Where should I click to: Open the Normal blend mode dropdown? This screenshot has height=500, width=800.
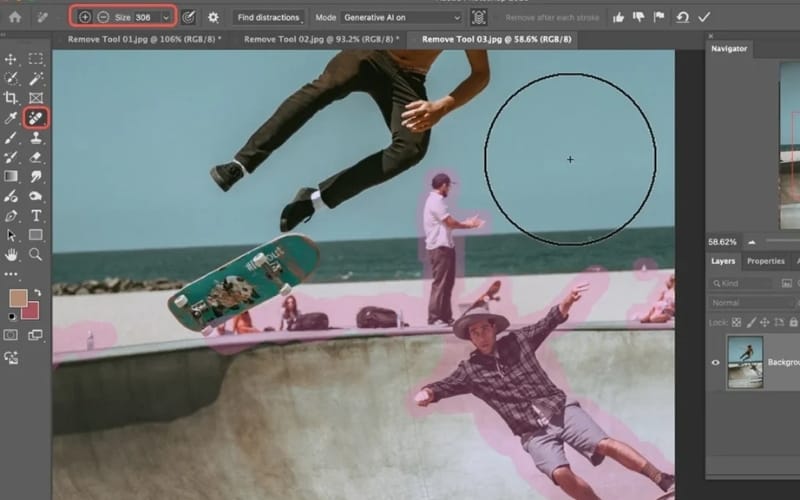[754, 303]
